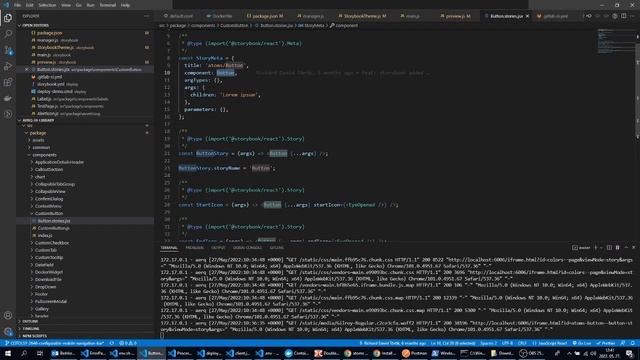
Task: Open the Accounts icon in the activity bar
Action: [x=8, y=315]
